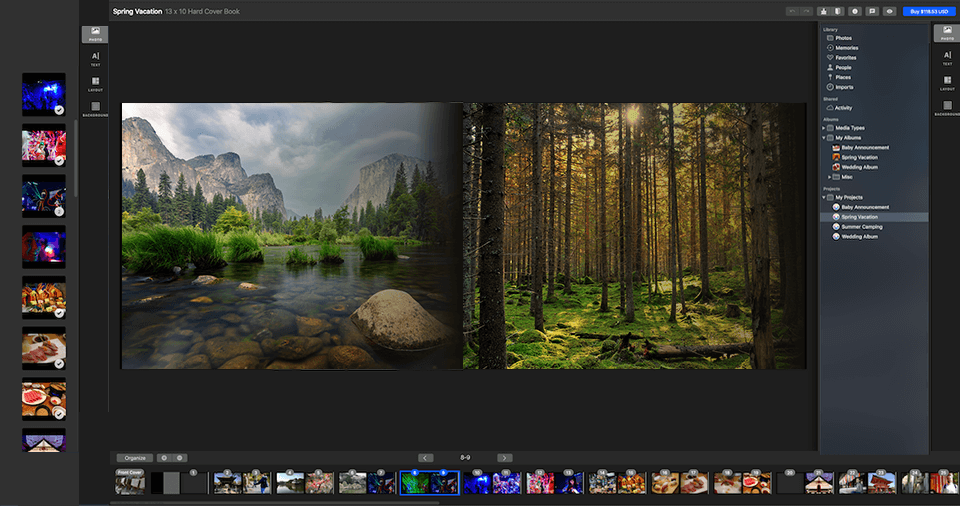Click the toolbar icon right of Redo
The image size is (960, 506).
click(823, 11)
